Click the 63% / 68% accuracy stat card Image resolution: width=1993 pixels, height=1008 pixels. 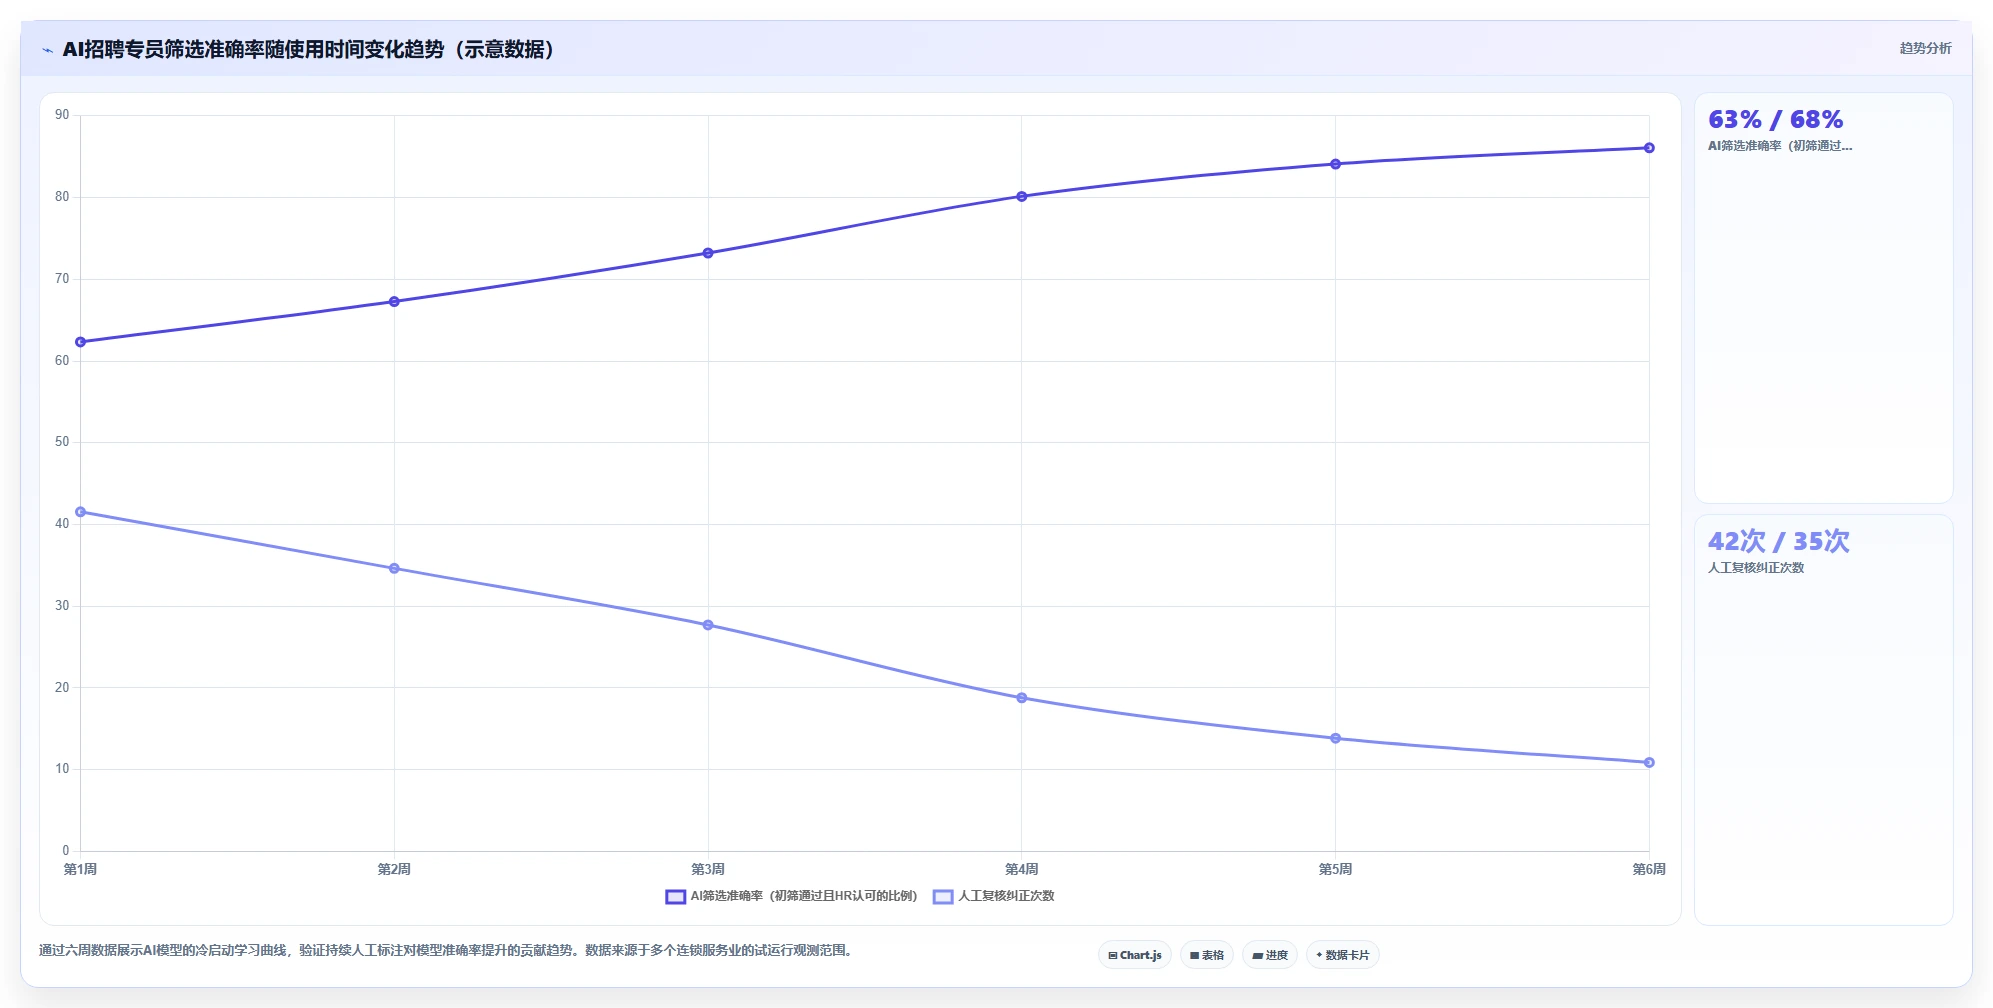[1823, 298]
